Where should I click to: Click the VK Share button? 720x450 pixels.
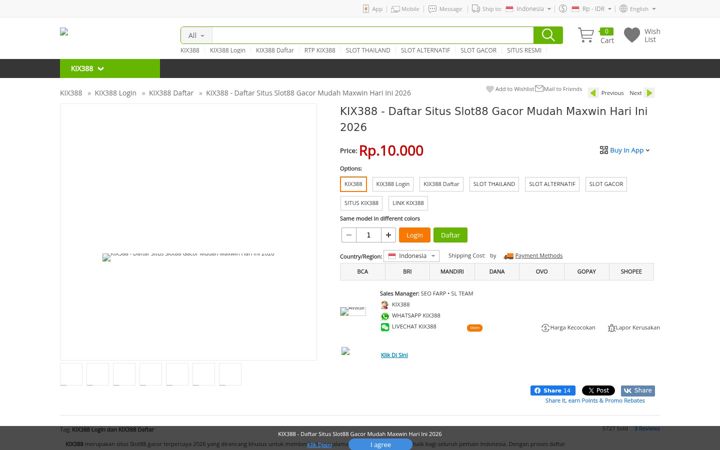click(638, 390)
